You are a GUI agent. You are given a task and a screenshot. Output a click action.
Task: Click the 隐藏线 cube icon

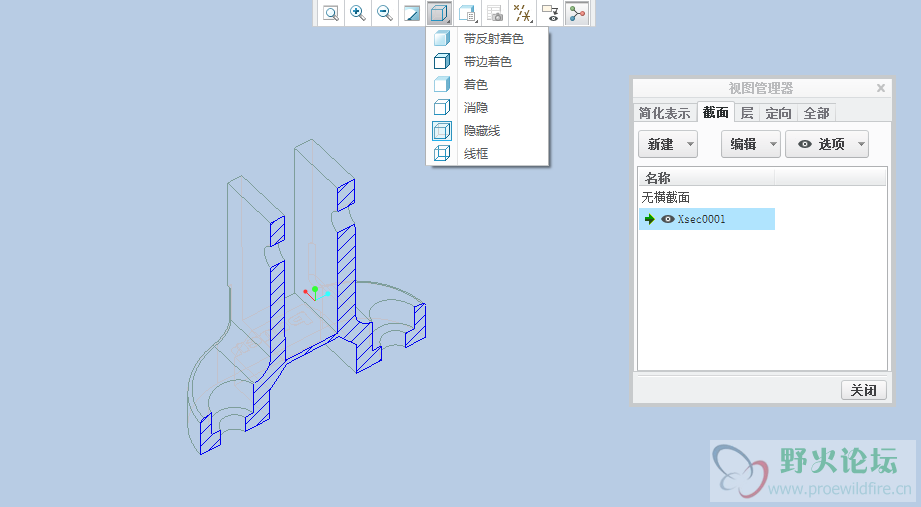442,130
